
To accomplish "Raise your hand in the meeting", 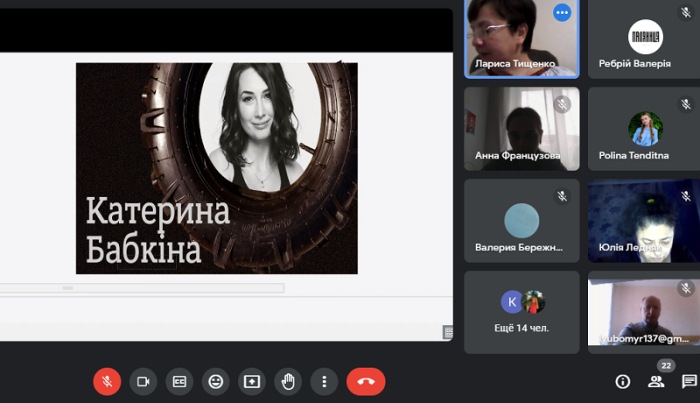I will pyautogui.click(x=288, y=381).
